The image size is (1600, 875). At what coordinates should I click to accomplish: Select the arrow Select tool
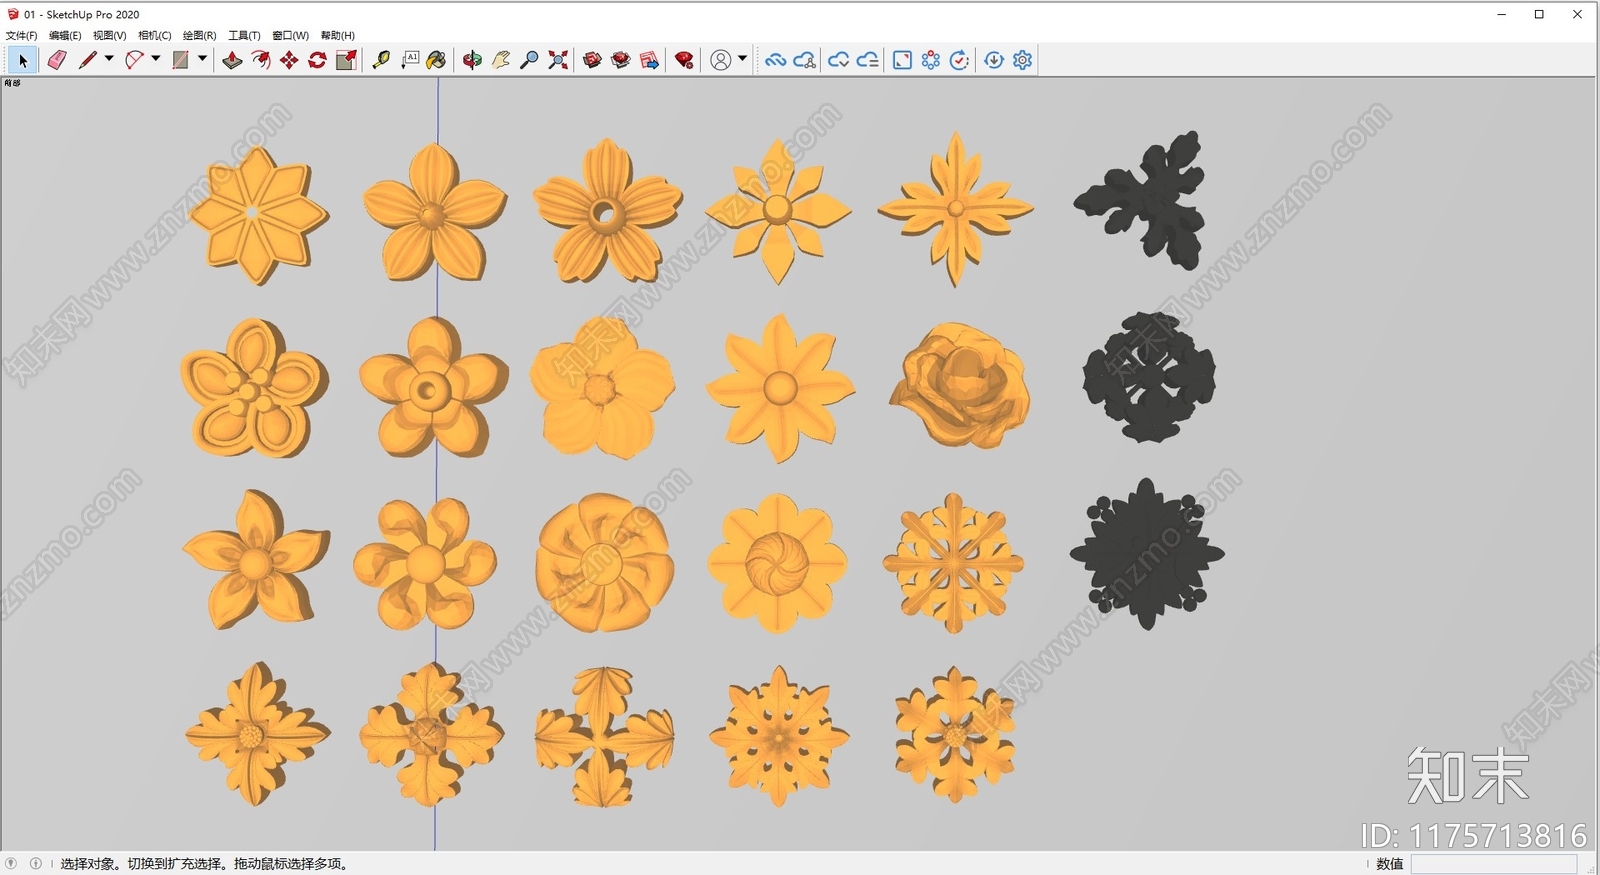click(23, 61)
